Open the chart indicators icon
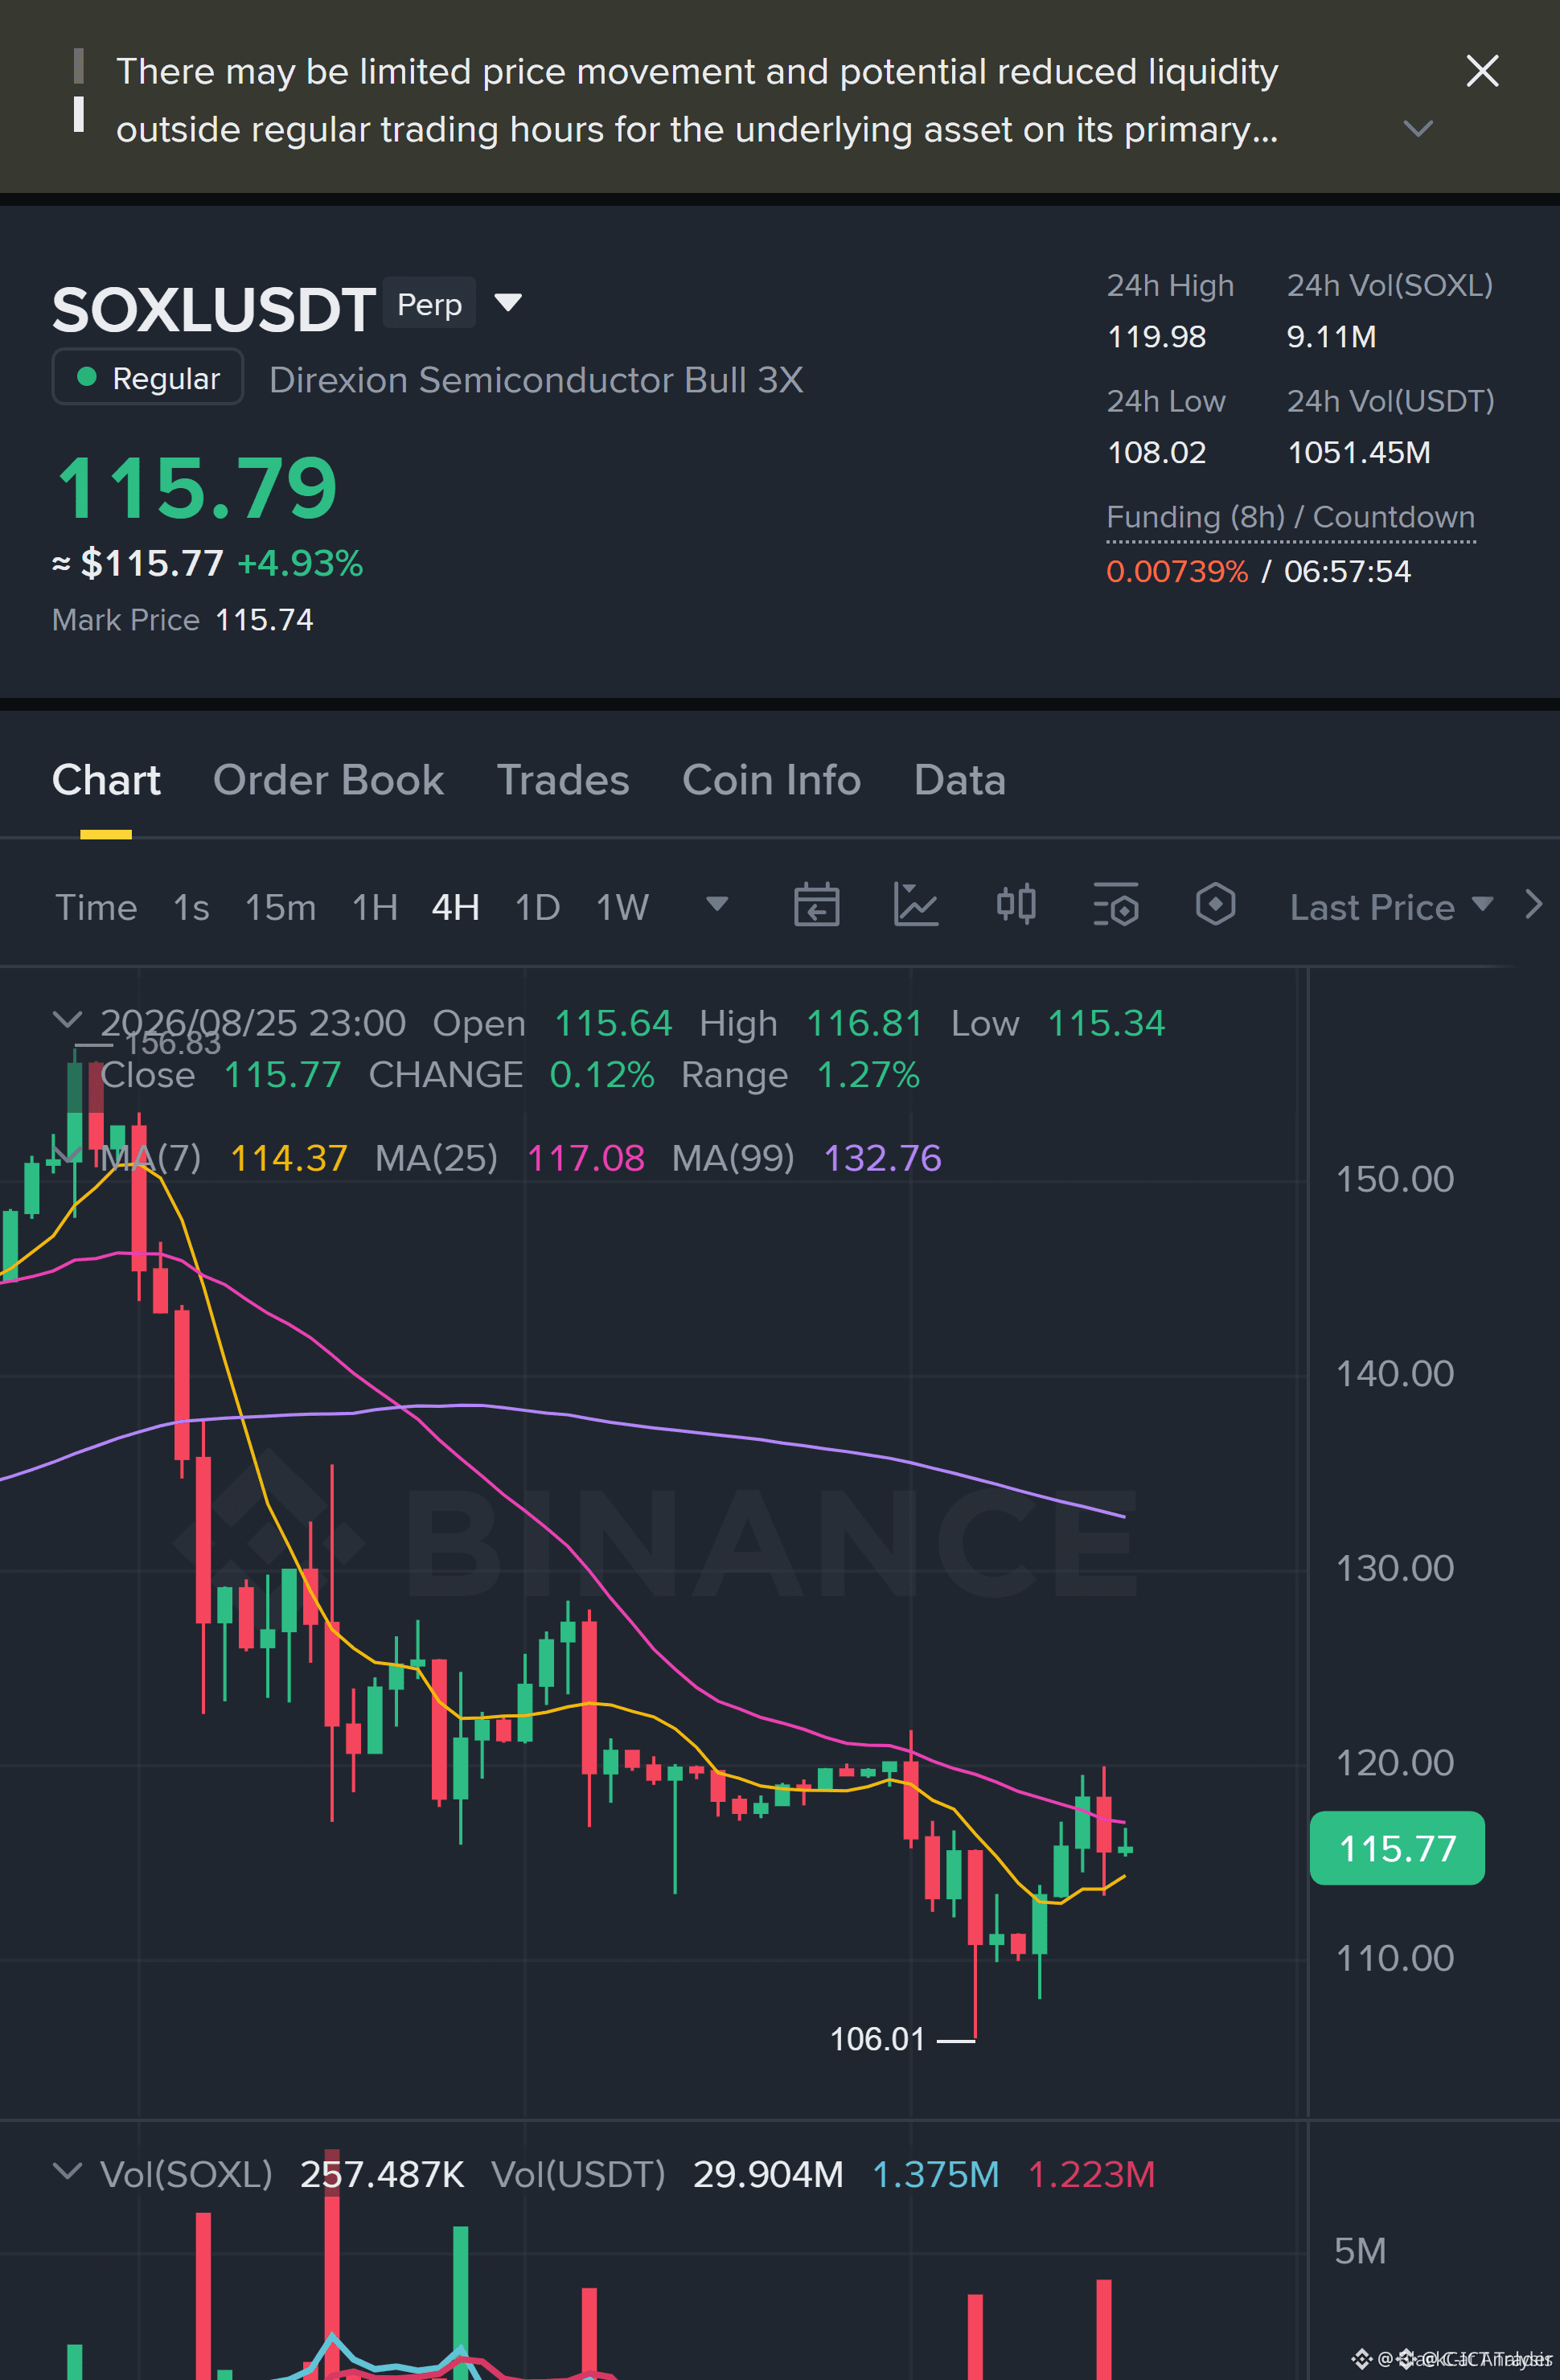This screenshot has height=2380, width=1560. point(915,905)
